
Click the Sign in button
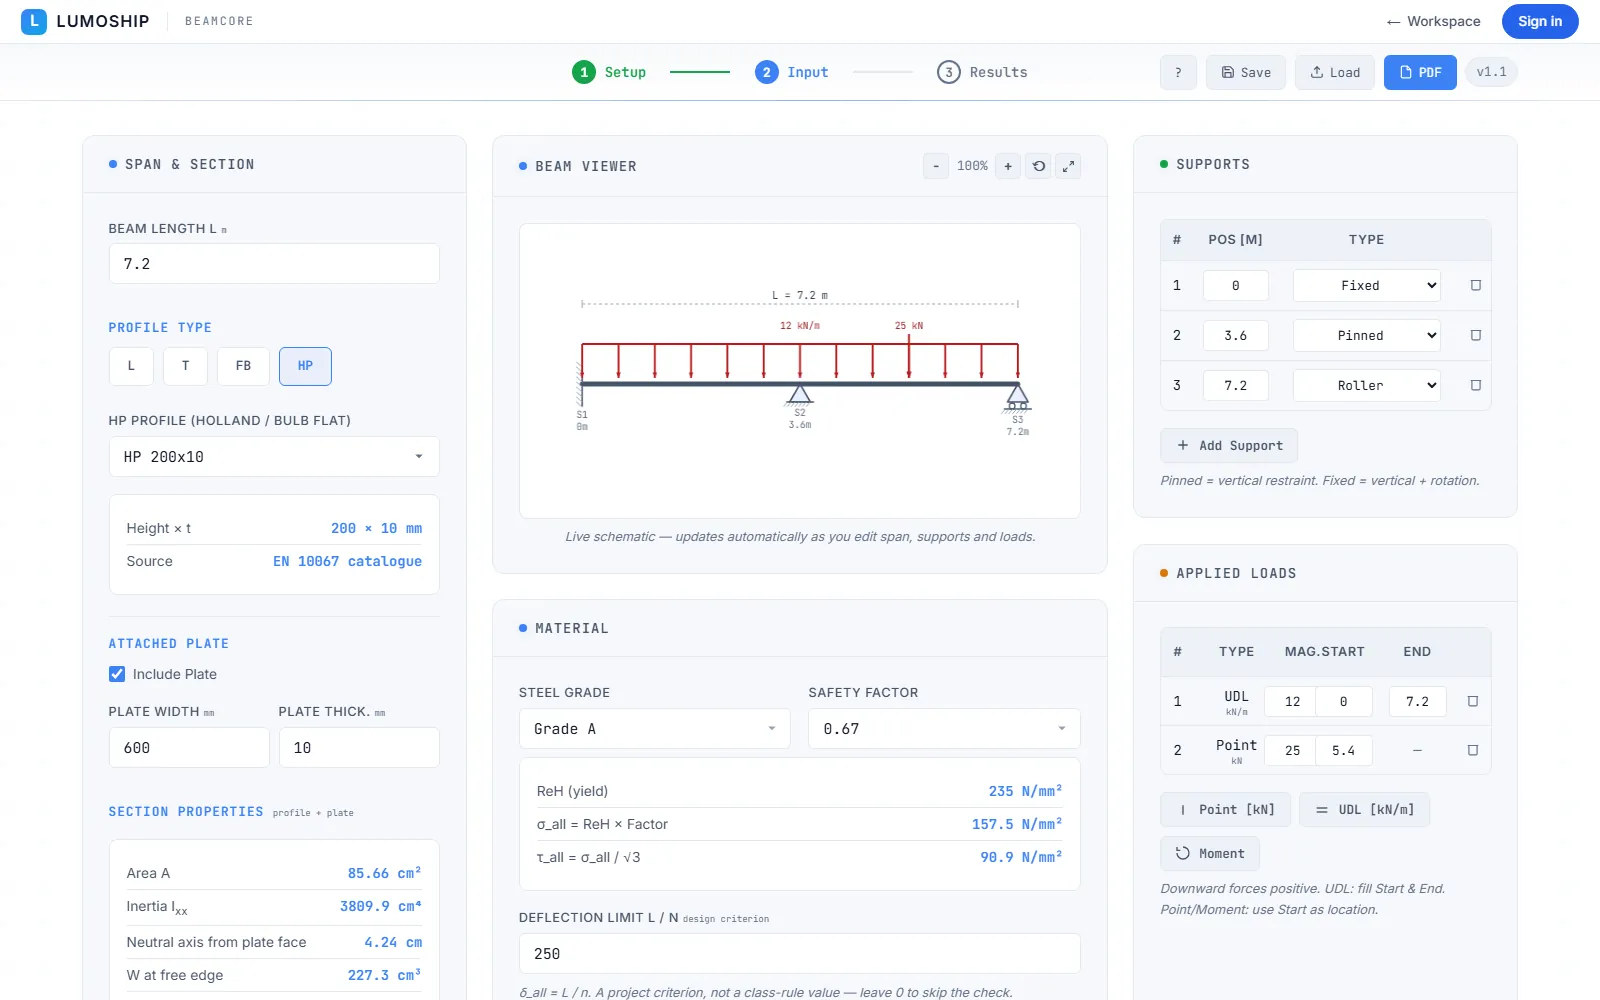coord(1540,21)
